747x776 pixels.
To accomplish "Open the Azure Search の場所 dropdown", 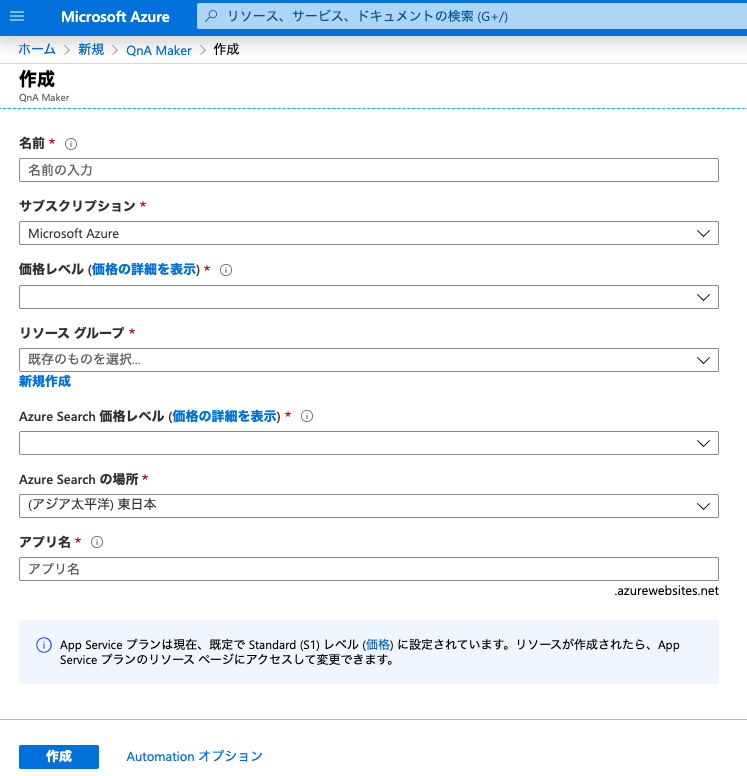I will [369, 506].
